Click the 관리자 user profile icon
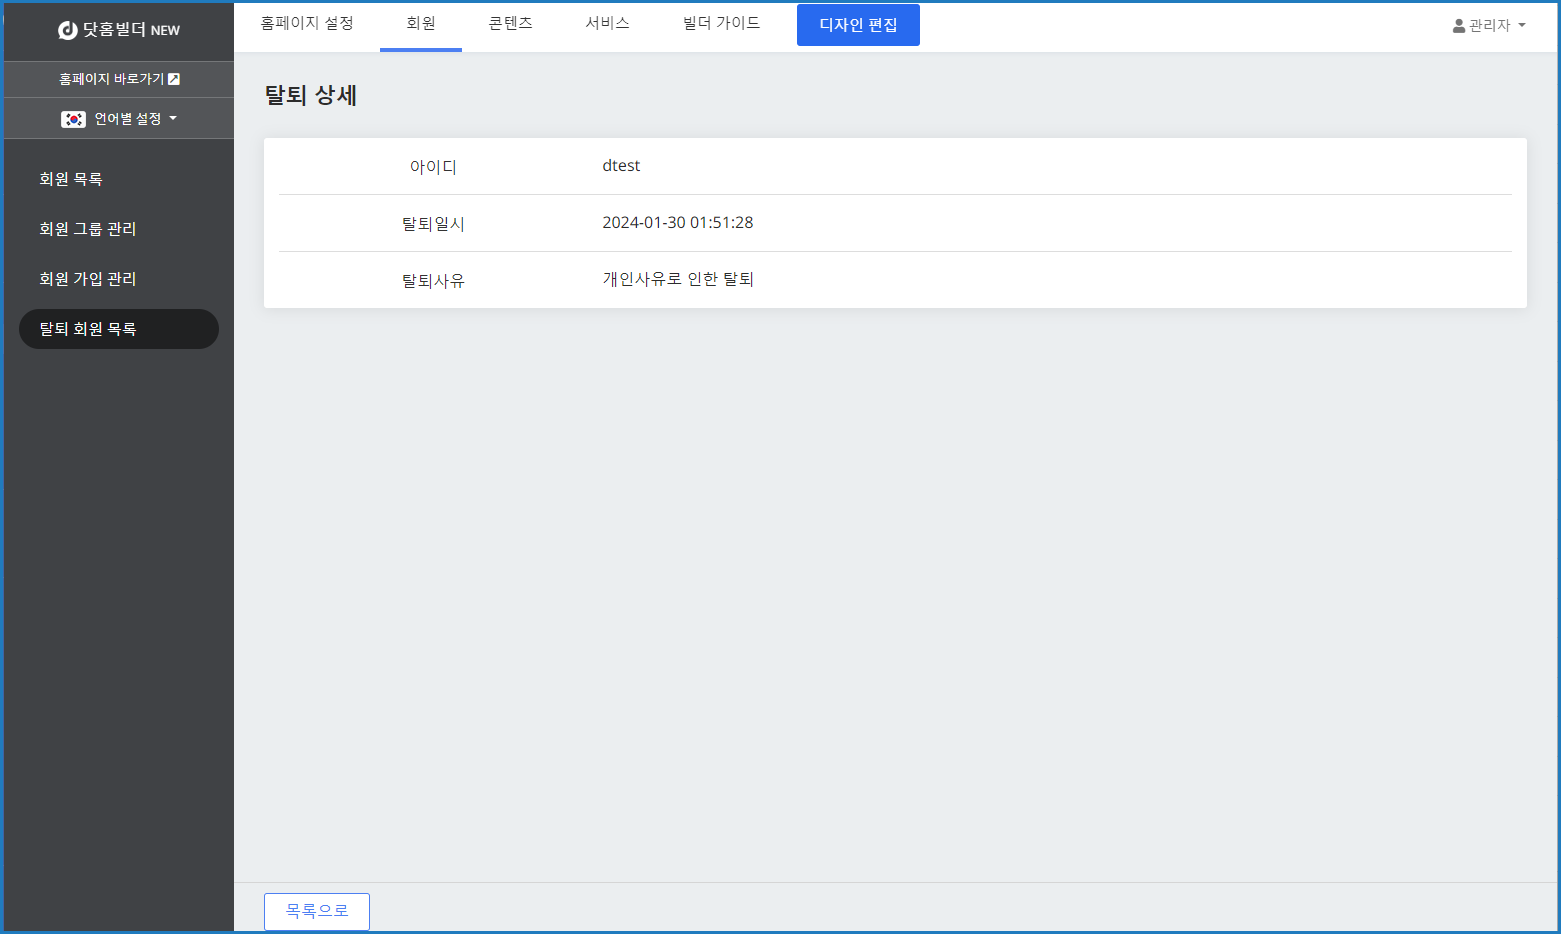 click(1459, 26)
